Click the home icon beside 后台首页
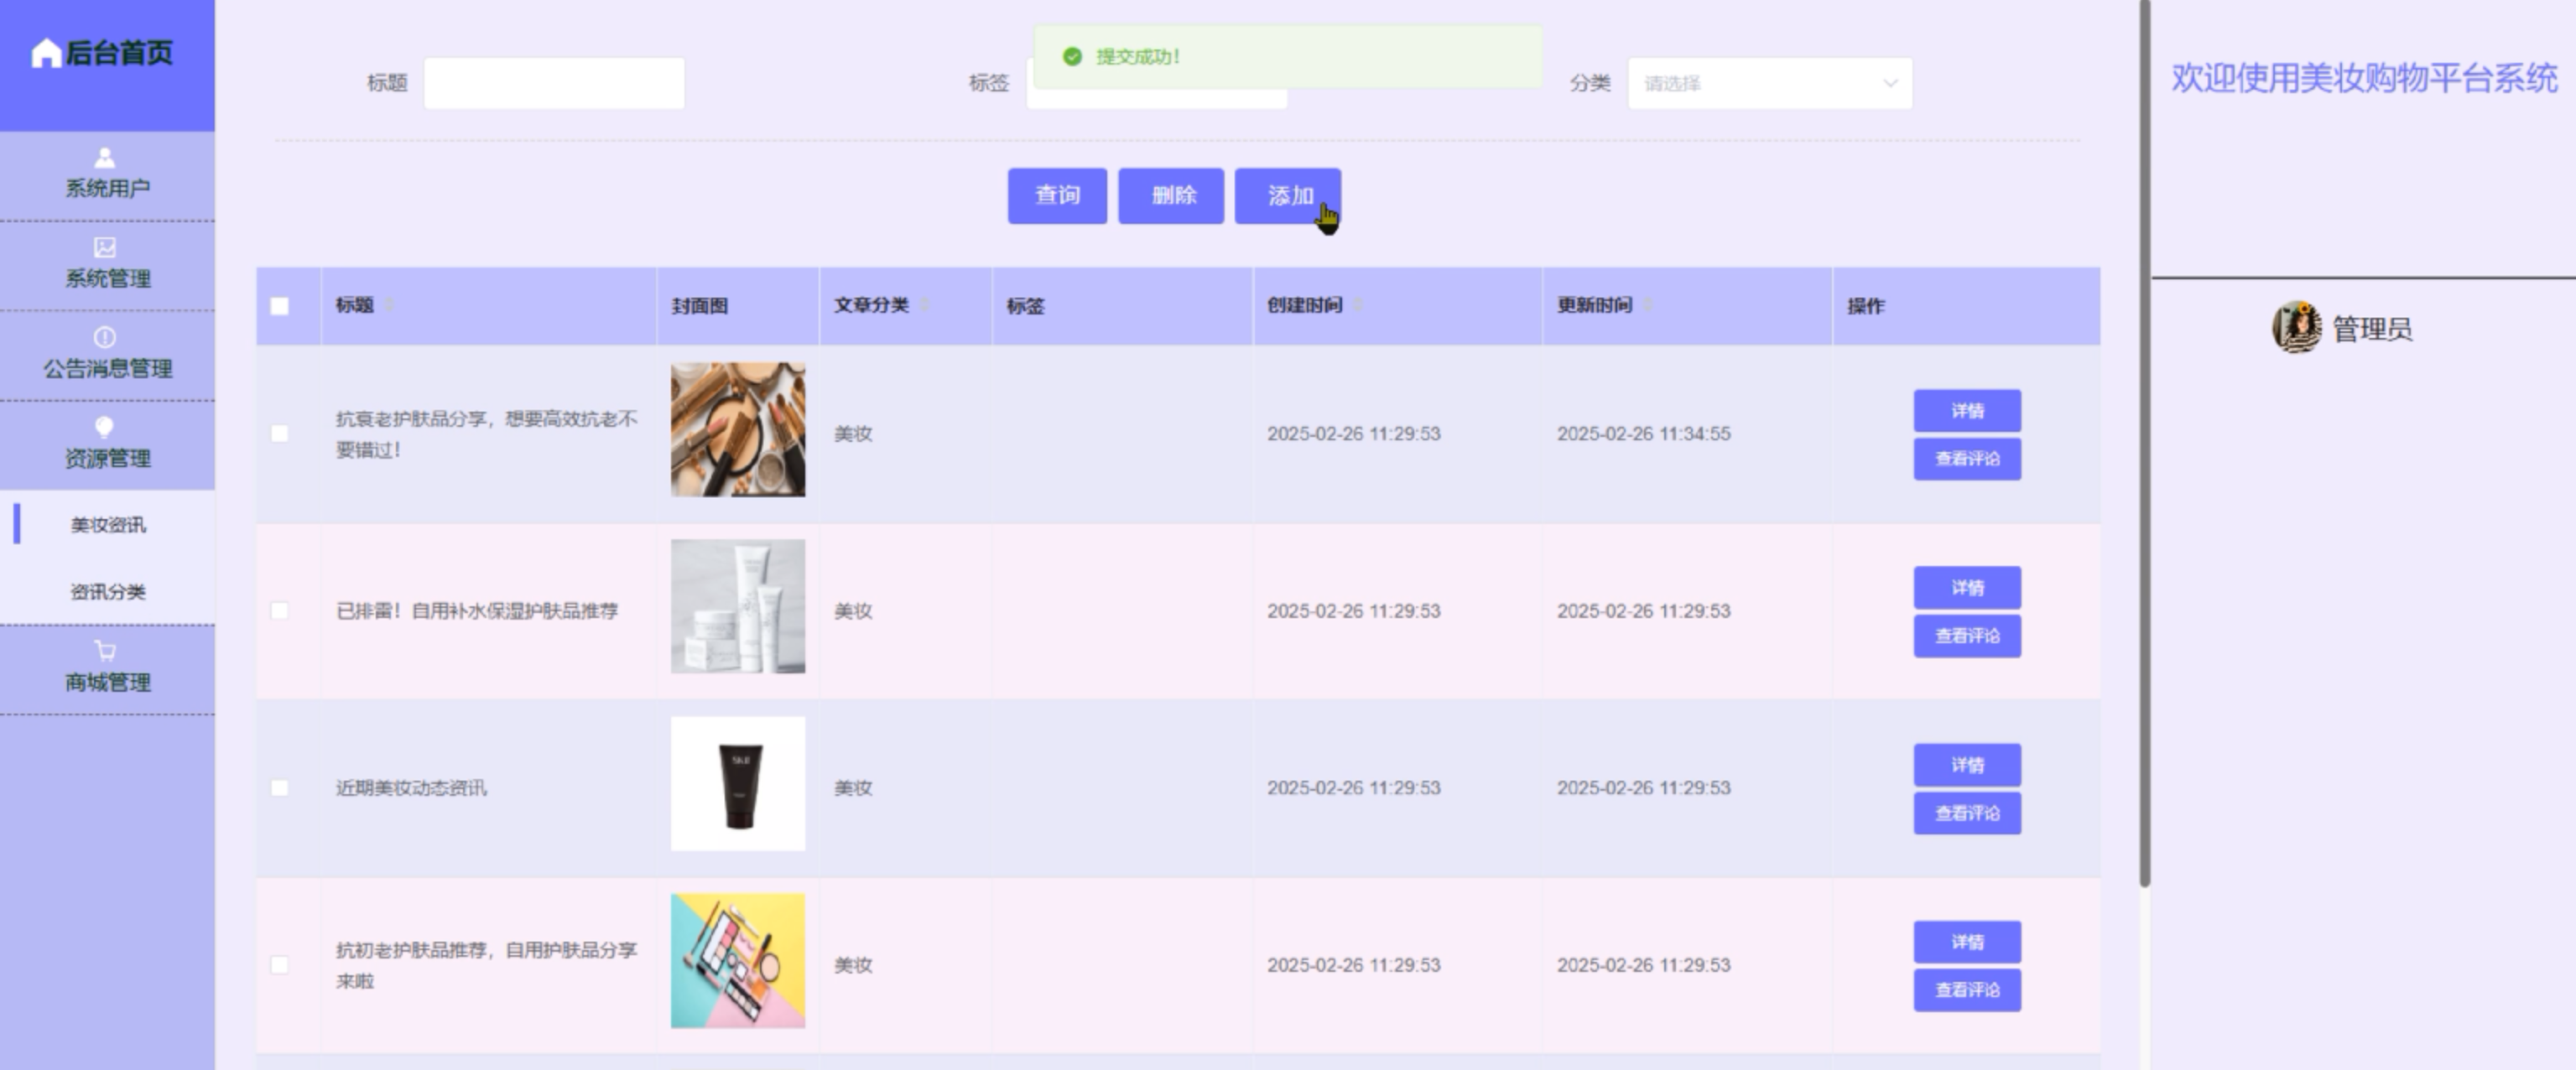The width and height of the screenshot is (2576, 1070). 46,53
